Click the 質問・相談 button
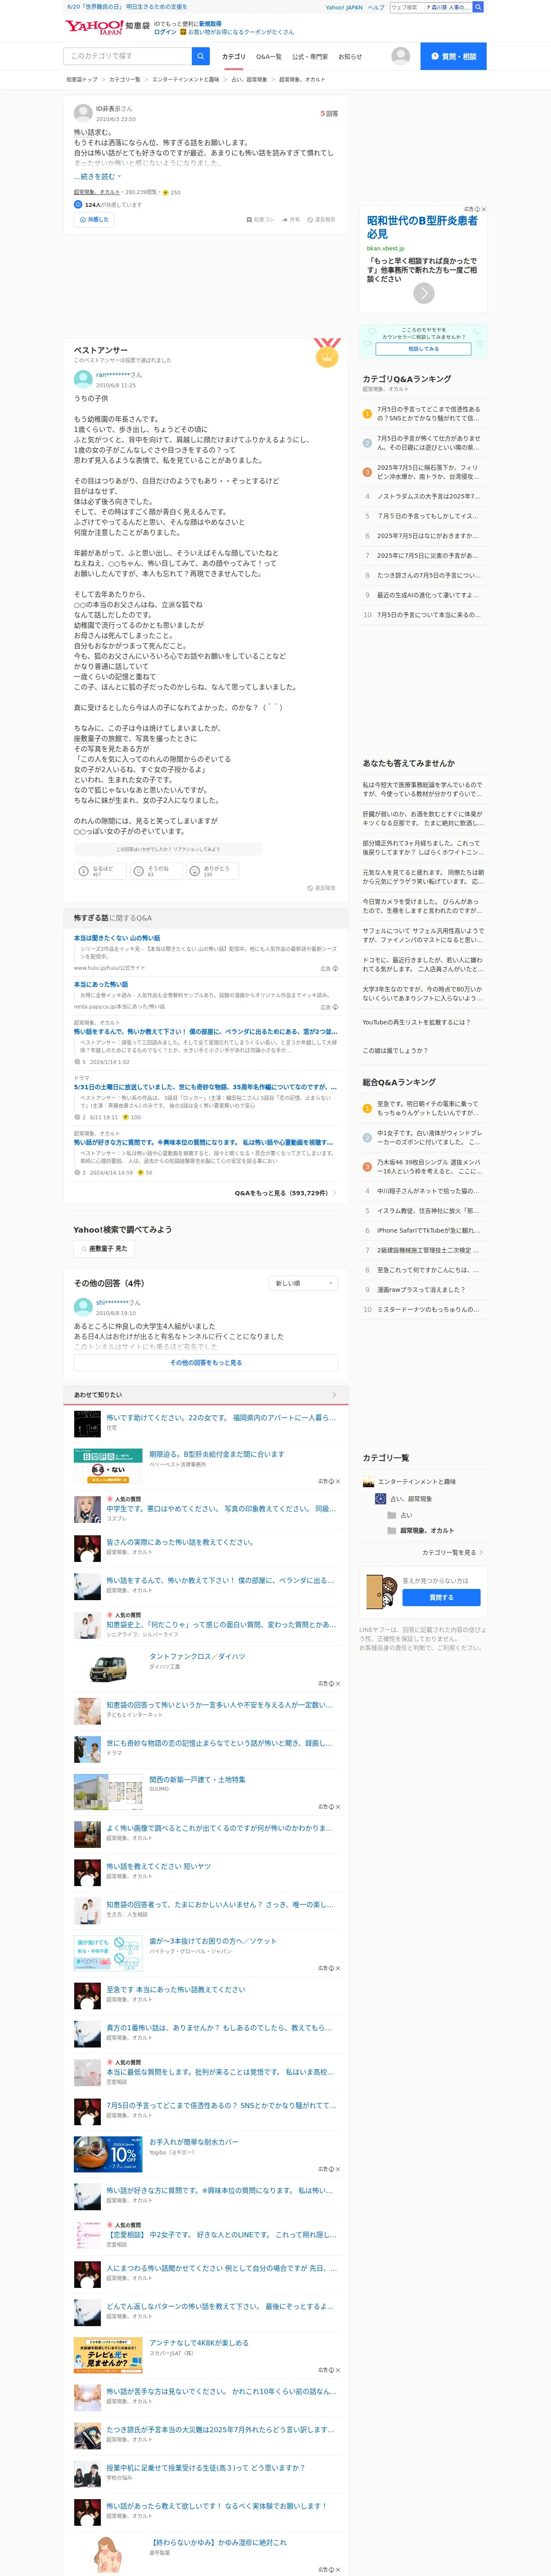Image resolution: width=551 pixels, height=2576 pixels. [453, 56]
